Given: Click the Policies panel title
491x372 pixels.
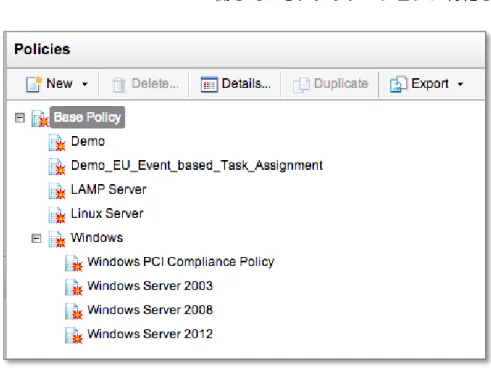Looking at the screenshot, I should (x=42, y=49).
